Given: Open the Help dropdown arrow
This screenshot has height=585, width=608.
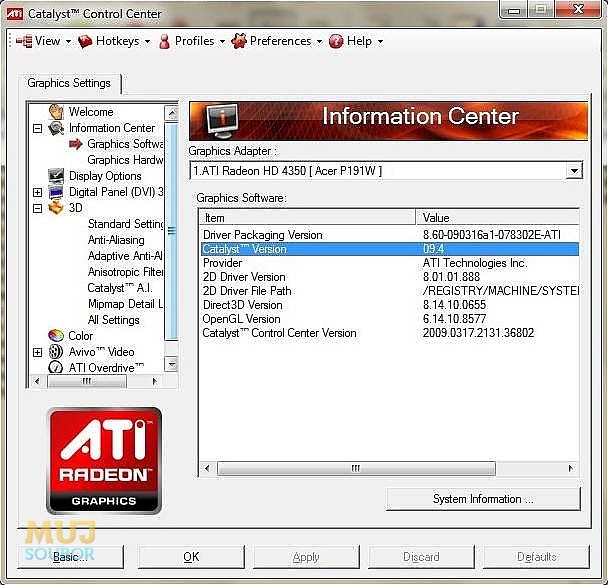Looking at the screenshot, I should pyautogui.click(x=380, y=41).
